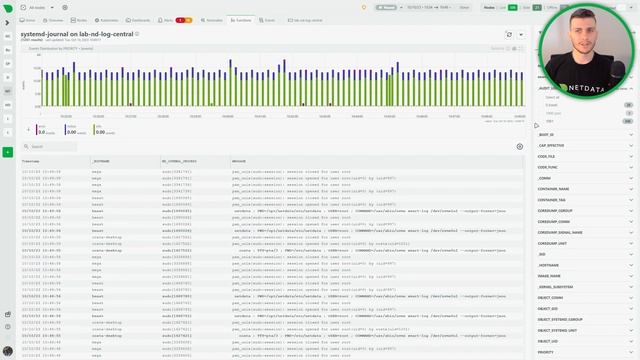Click the red critical alerts count badge
This screenshot has width=640, height=360.
point(180,20)
